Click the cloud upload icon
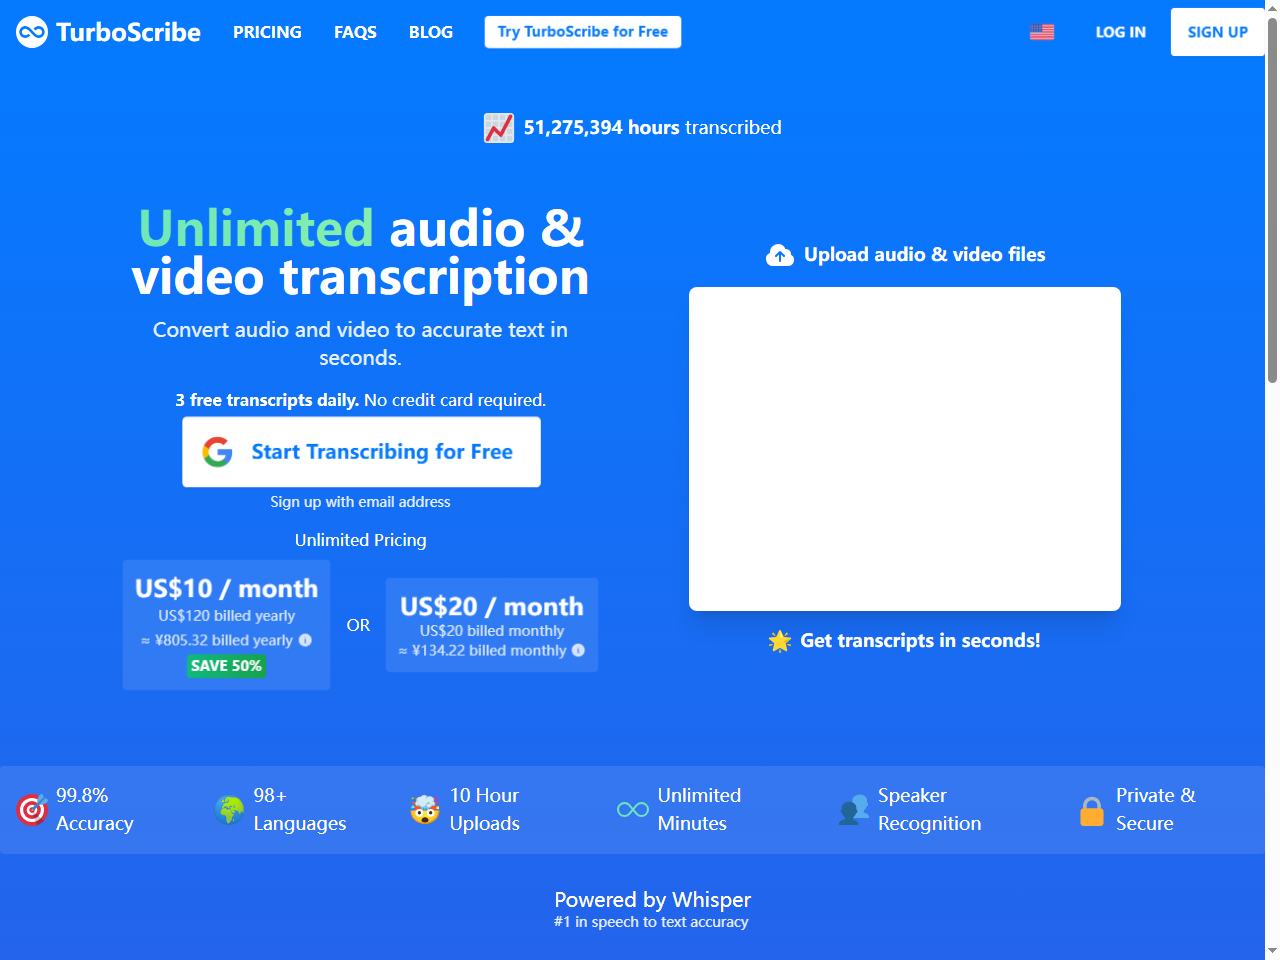 point(780,255)
